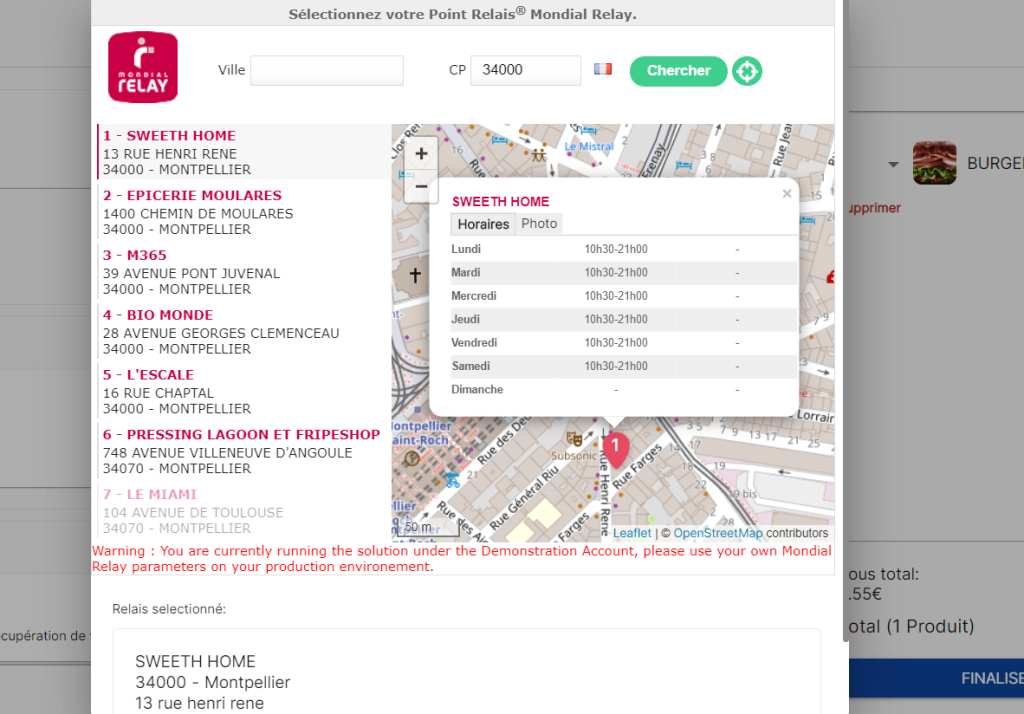Viewport: 1024px width, 714px height.
Task: Close the SWEETH HOME popup
Action: click(786, 193)
